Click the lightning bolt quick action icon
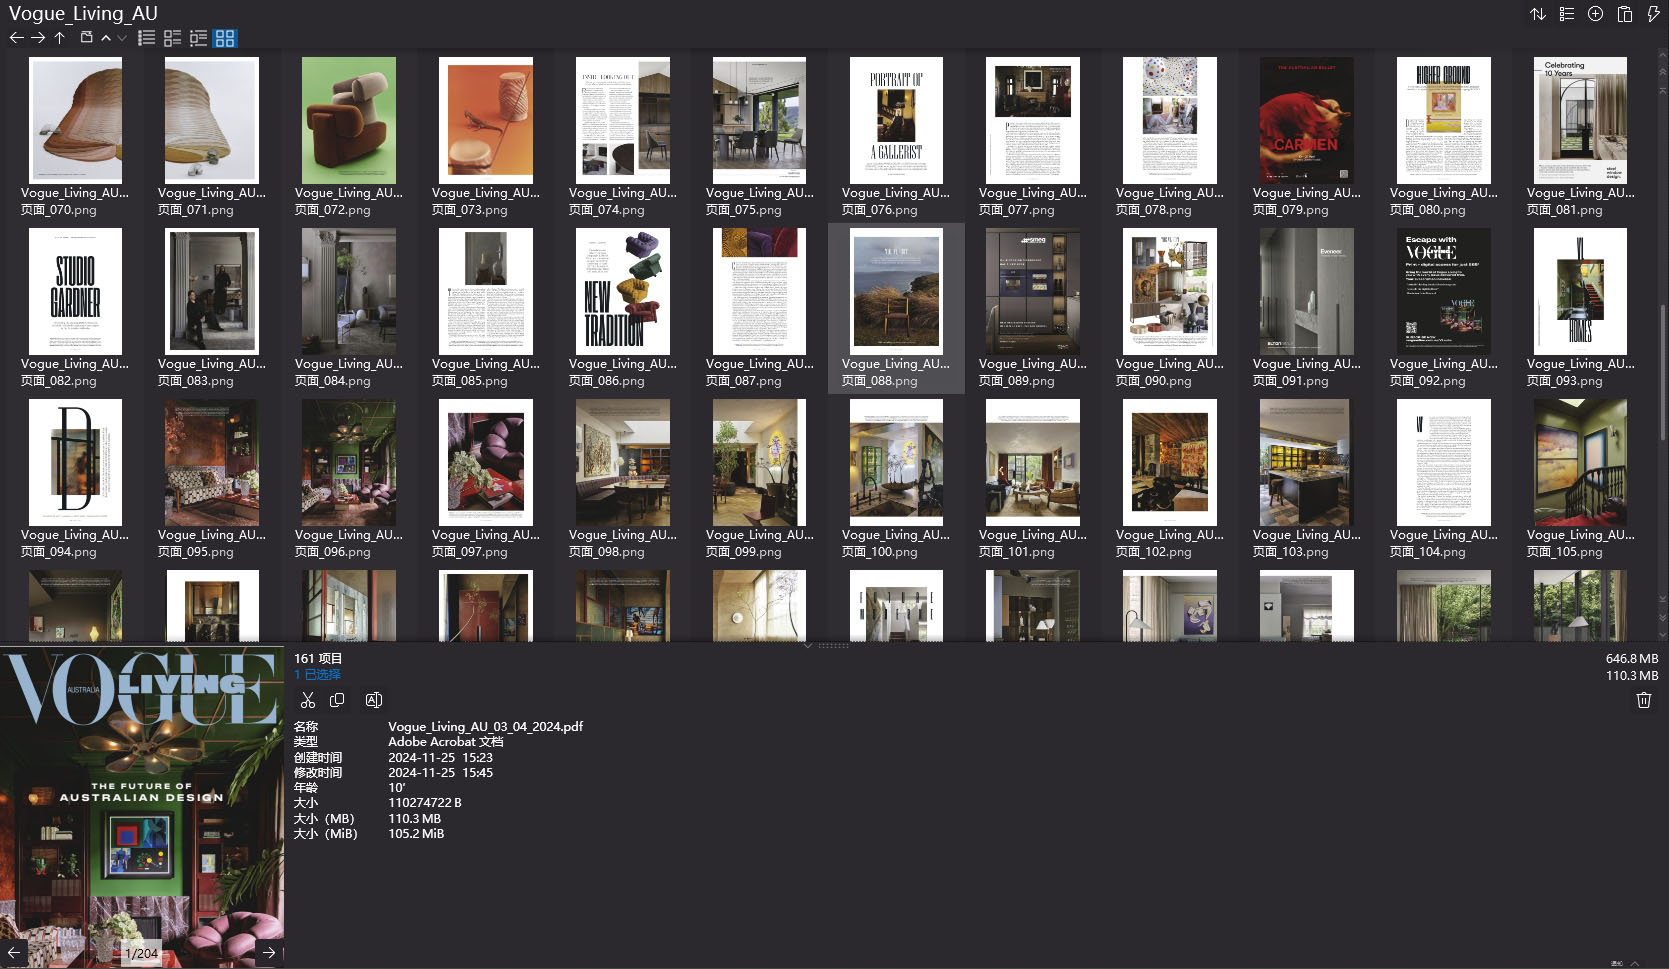This screenshot has height=969, width=1669. (1654, 14)
